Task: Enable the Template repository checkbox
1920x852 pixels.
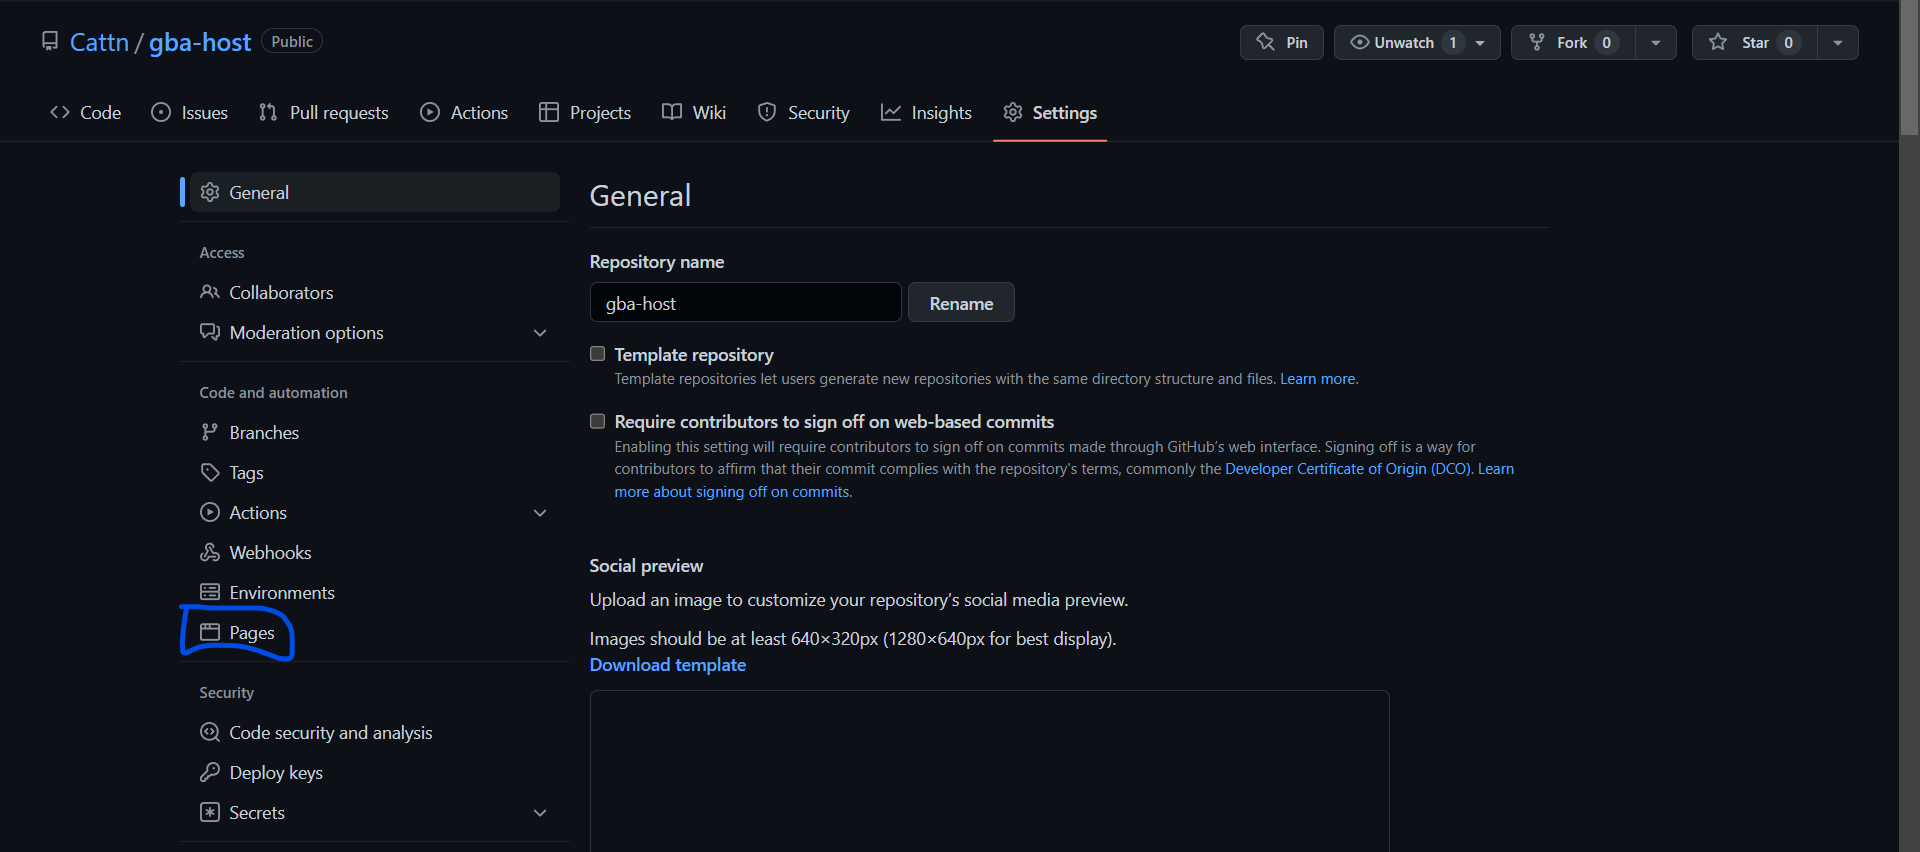Action: (x=598, y=354)
